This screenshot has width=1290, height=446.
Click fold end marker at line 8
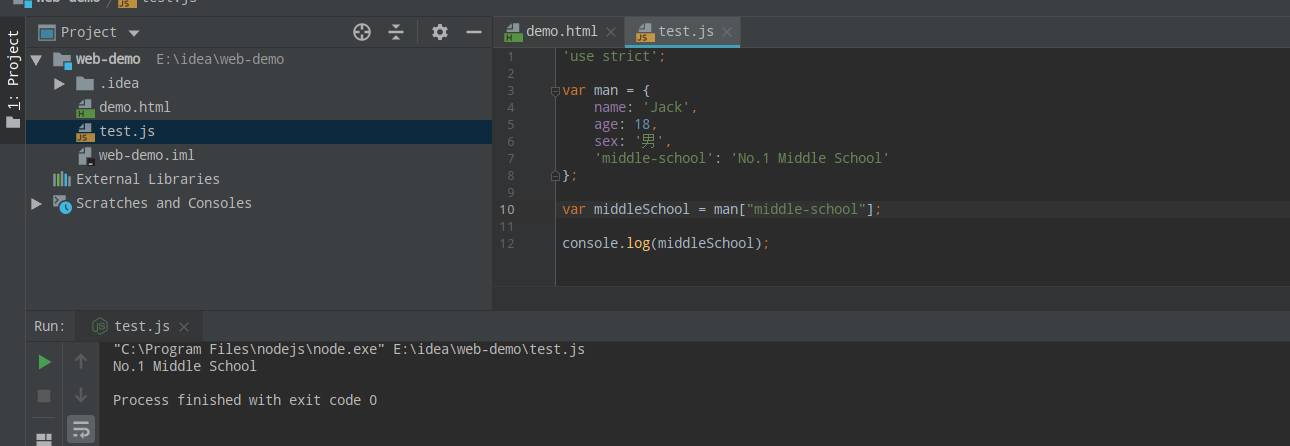[555, 175]
